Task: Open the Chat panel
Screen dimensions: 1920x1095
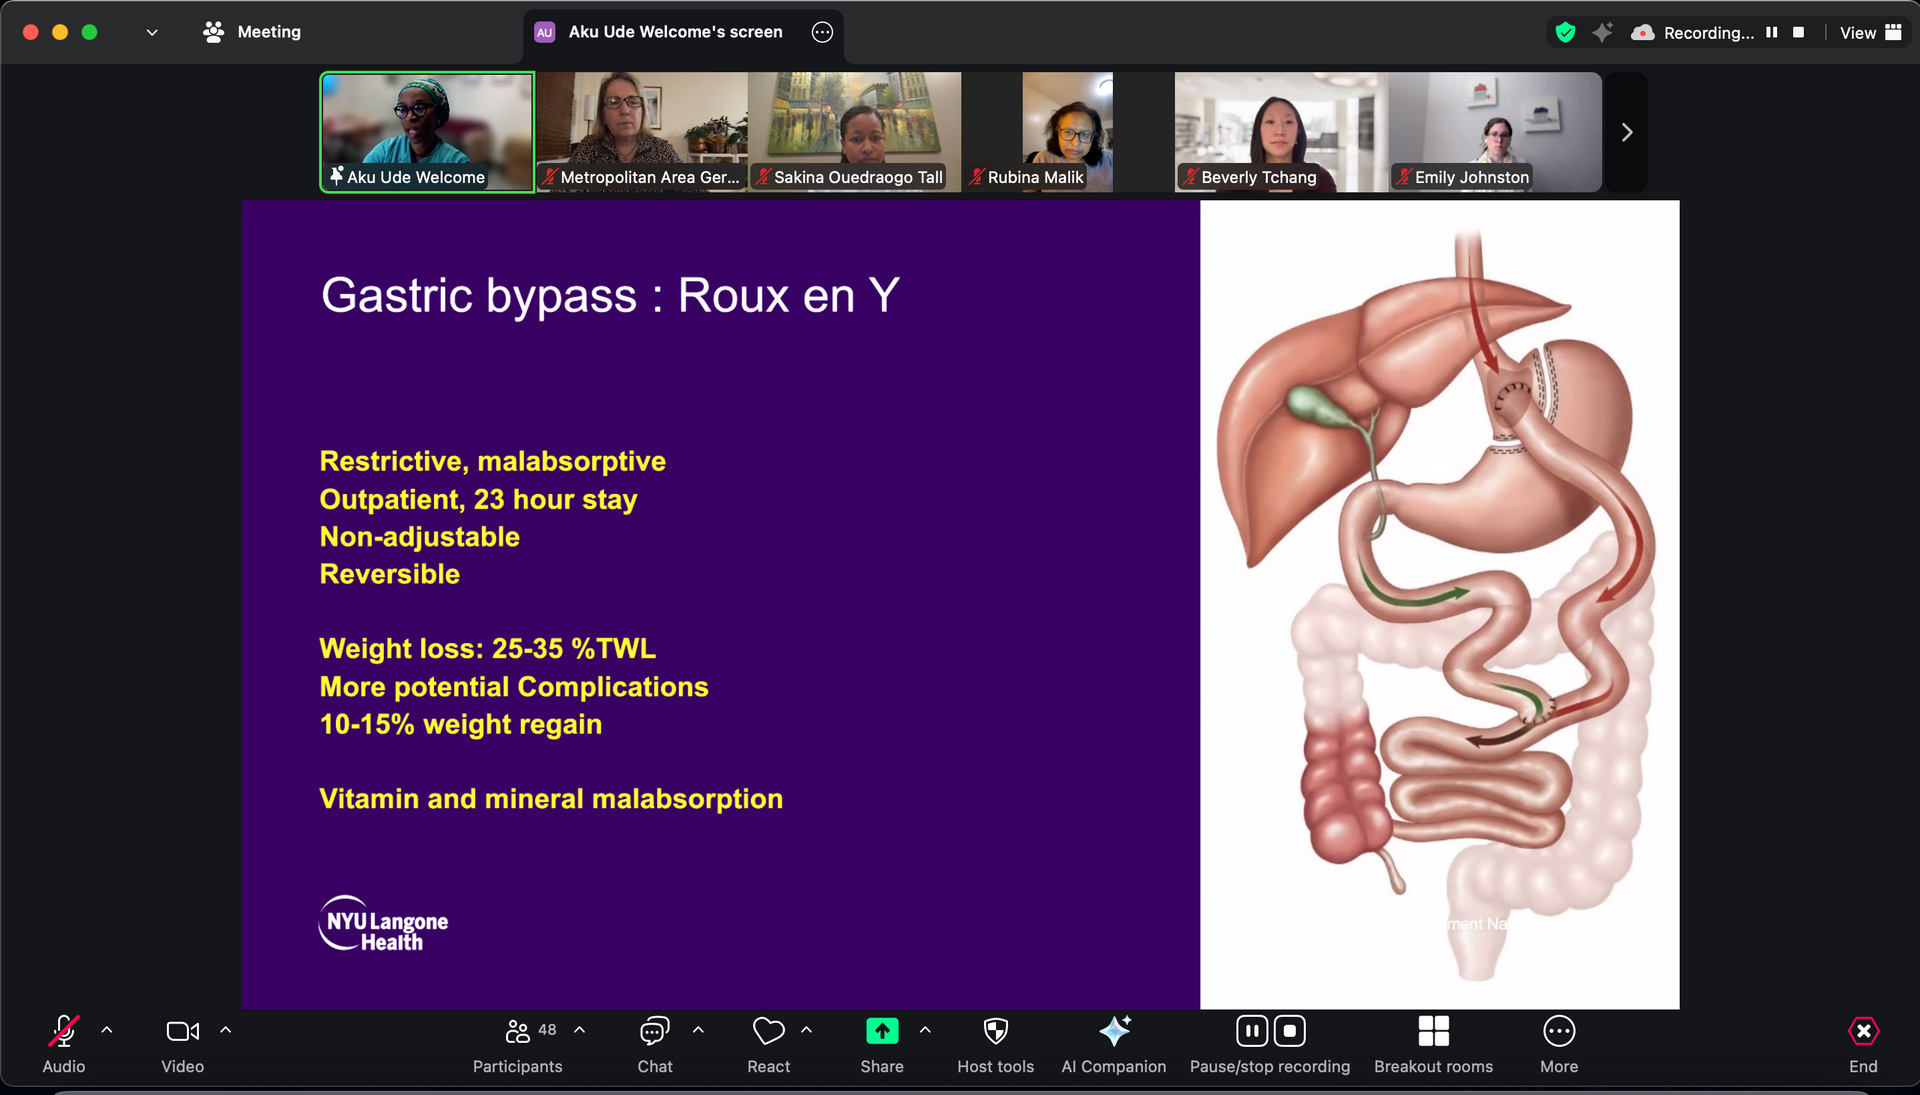Action: [655, 1043]
